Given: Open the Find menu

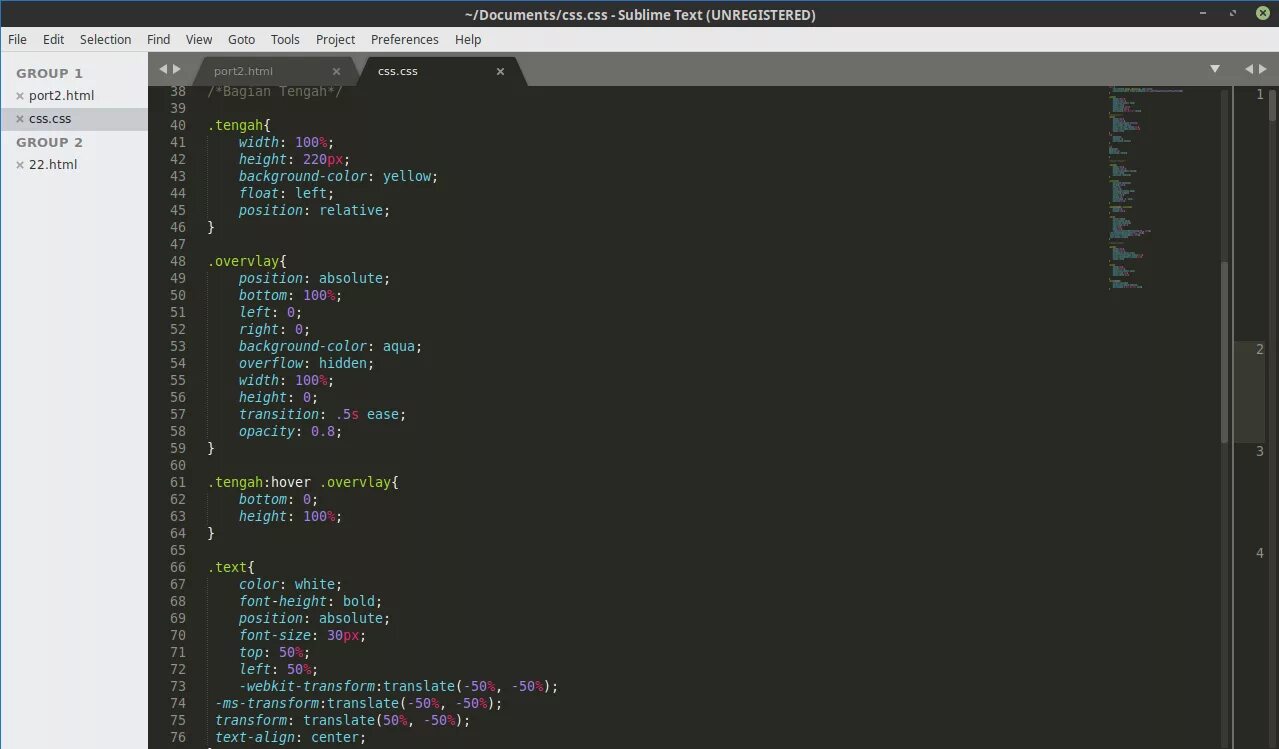Looking at the screenshot, I should point(158,39).
